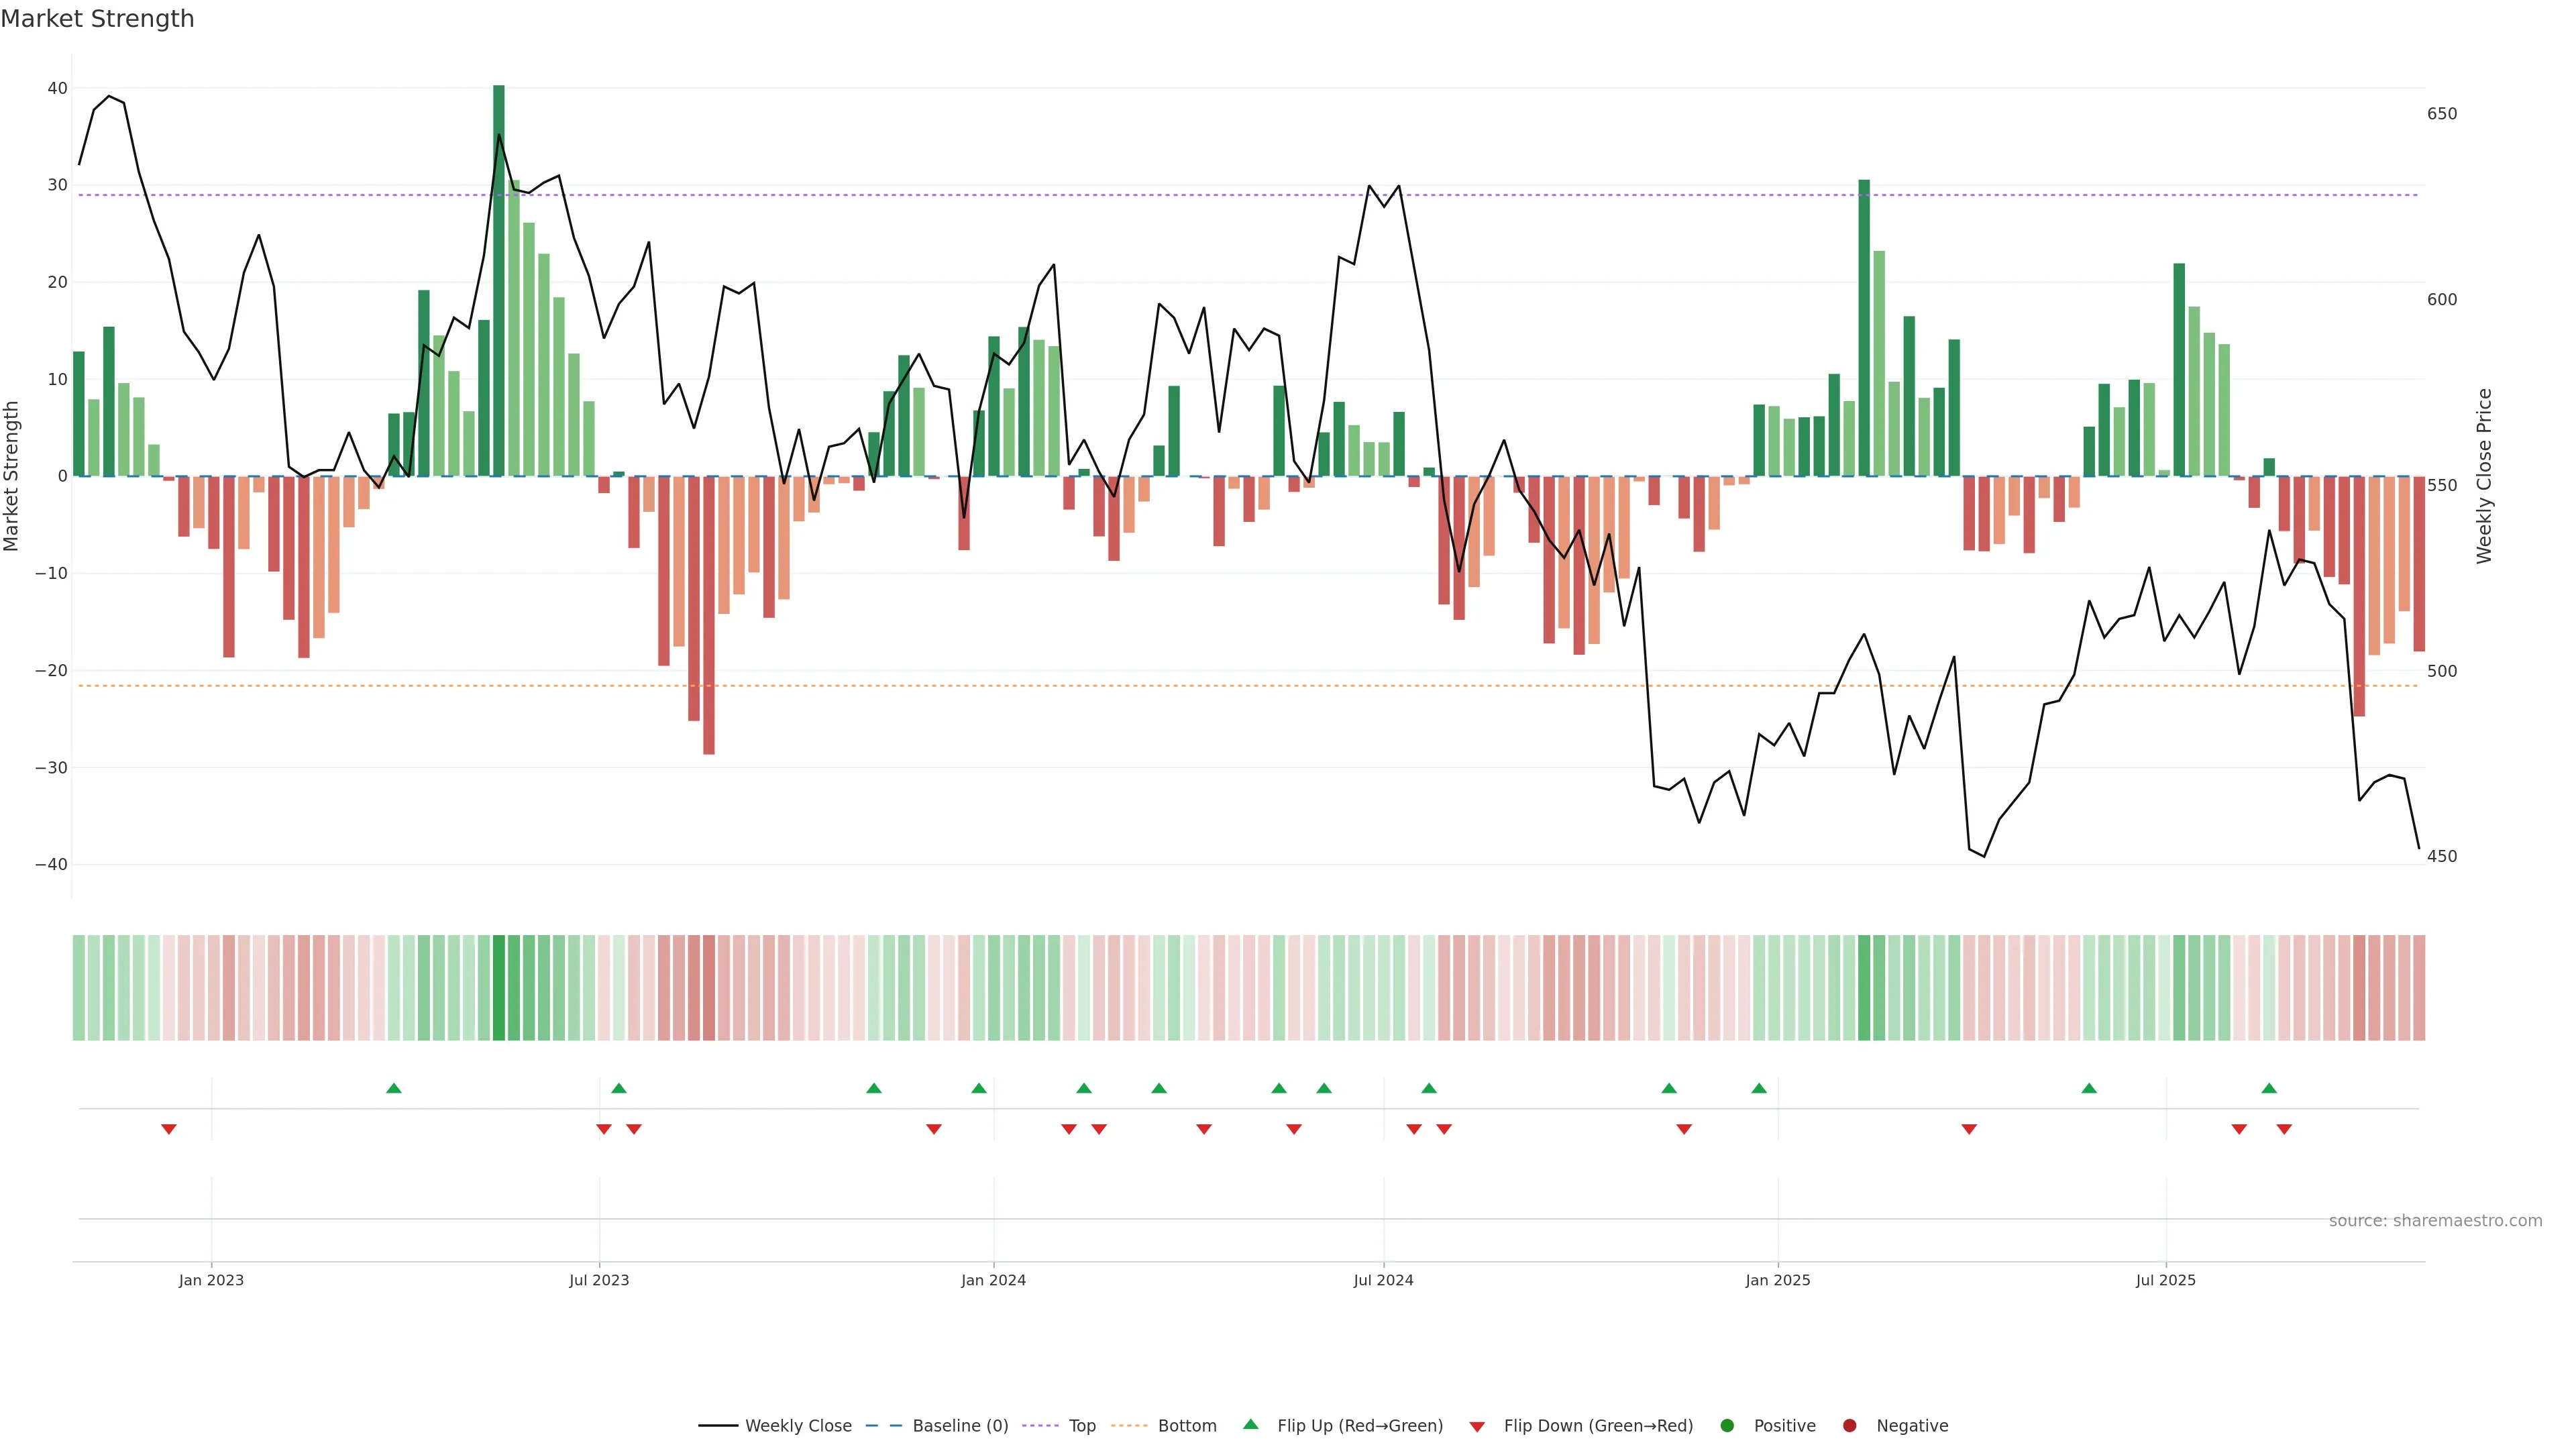The width and height of the screenshot is (2576, 1449).
Task: Click the dark red Negative legend circle
Action: click(1849, 1425)
